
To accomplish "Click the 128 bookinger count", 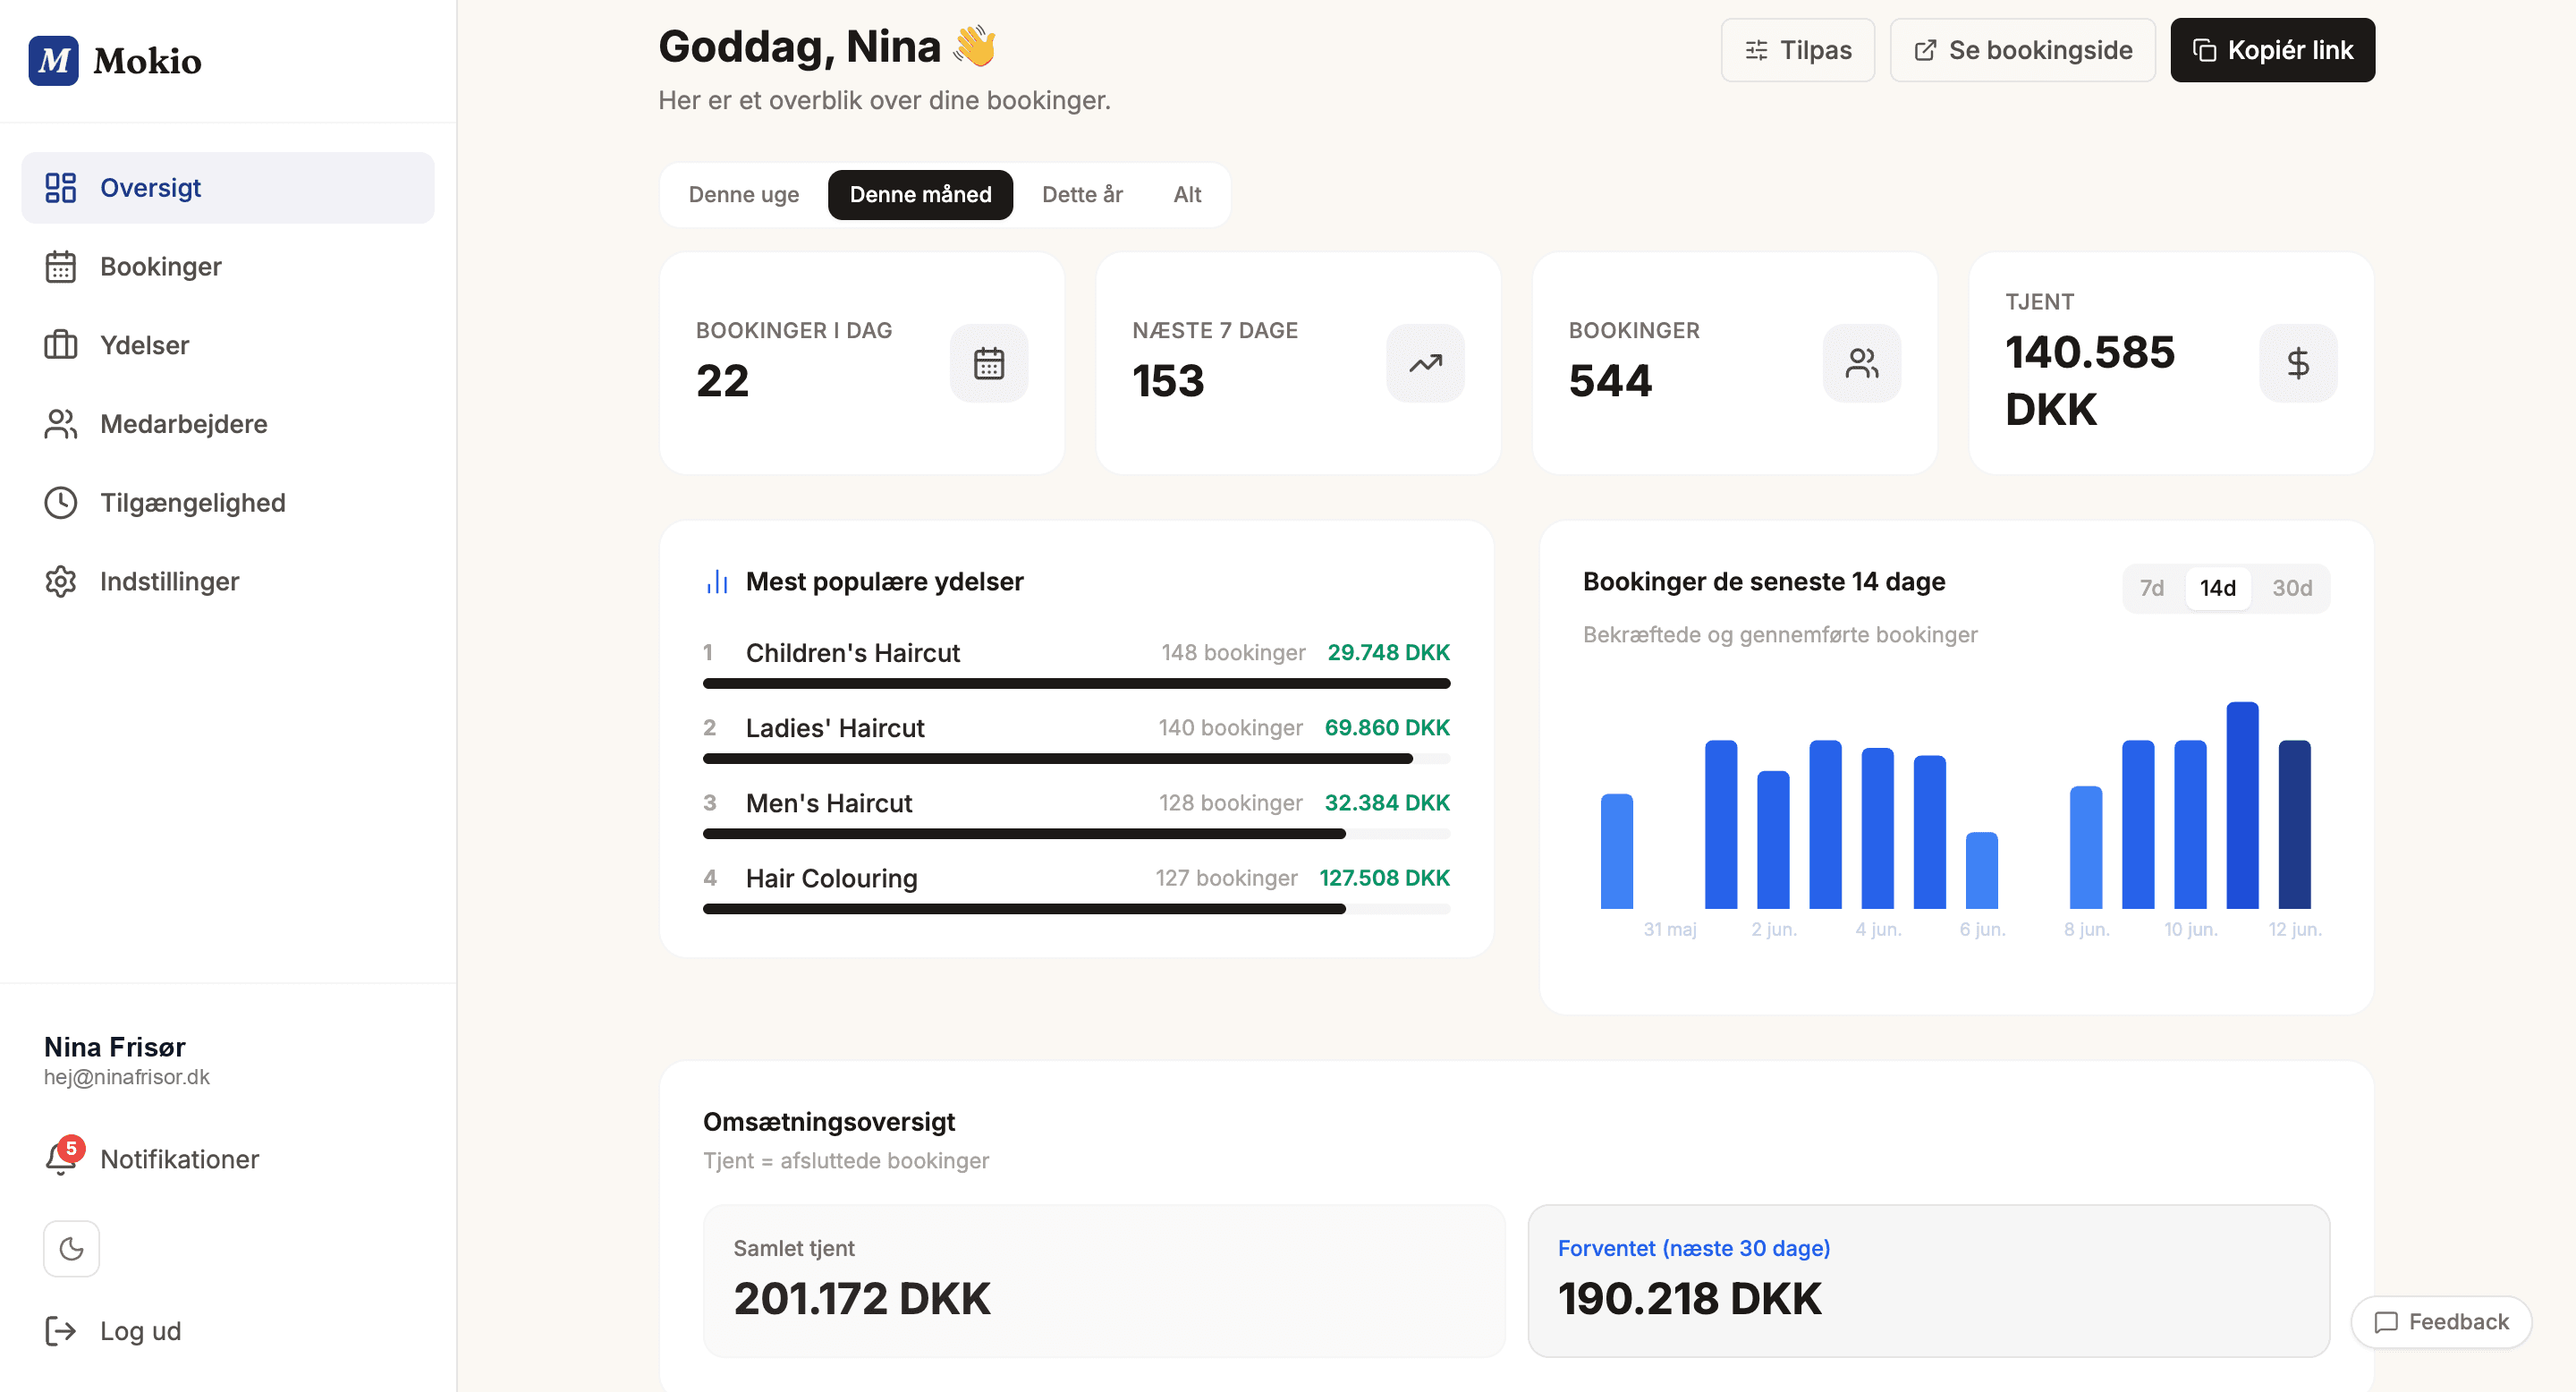I will point(1230,803).
